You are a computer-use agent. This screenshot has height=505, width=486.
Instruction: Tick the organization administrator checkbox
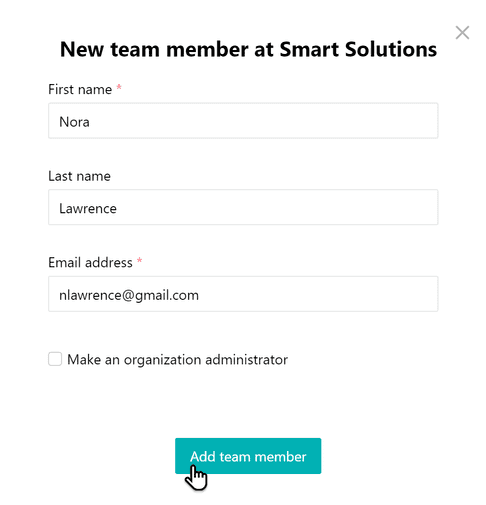coord(55,359)
